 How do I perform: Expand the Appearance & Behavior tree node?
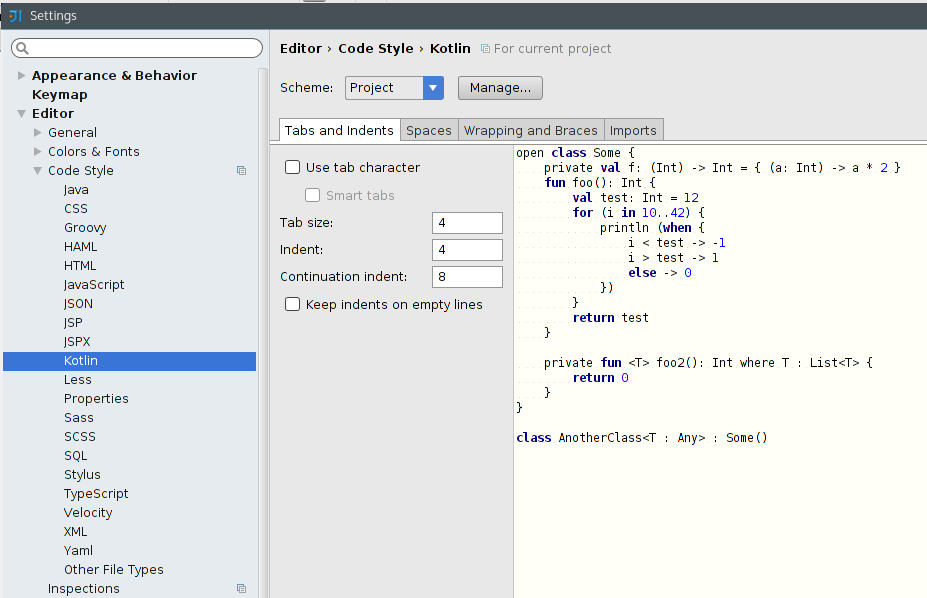(x=20, y=75)
